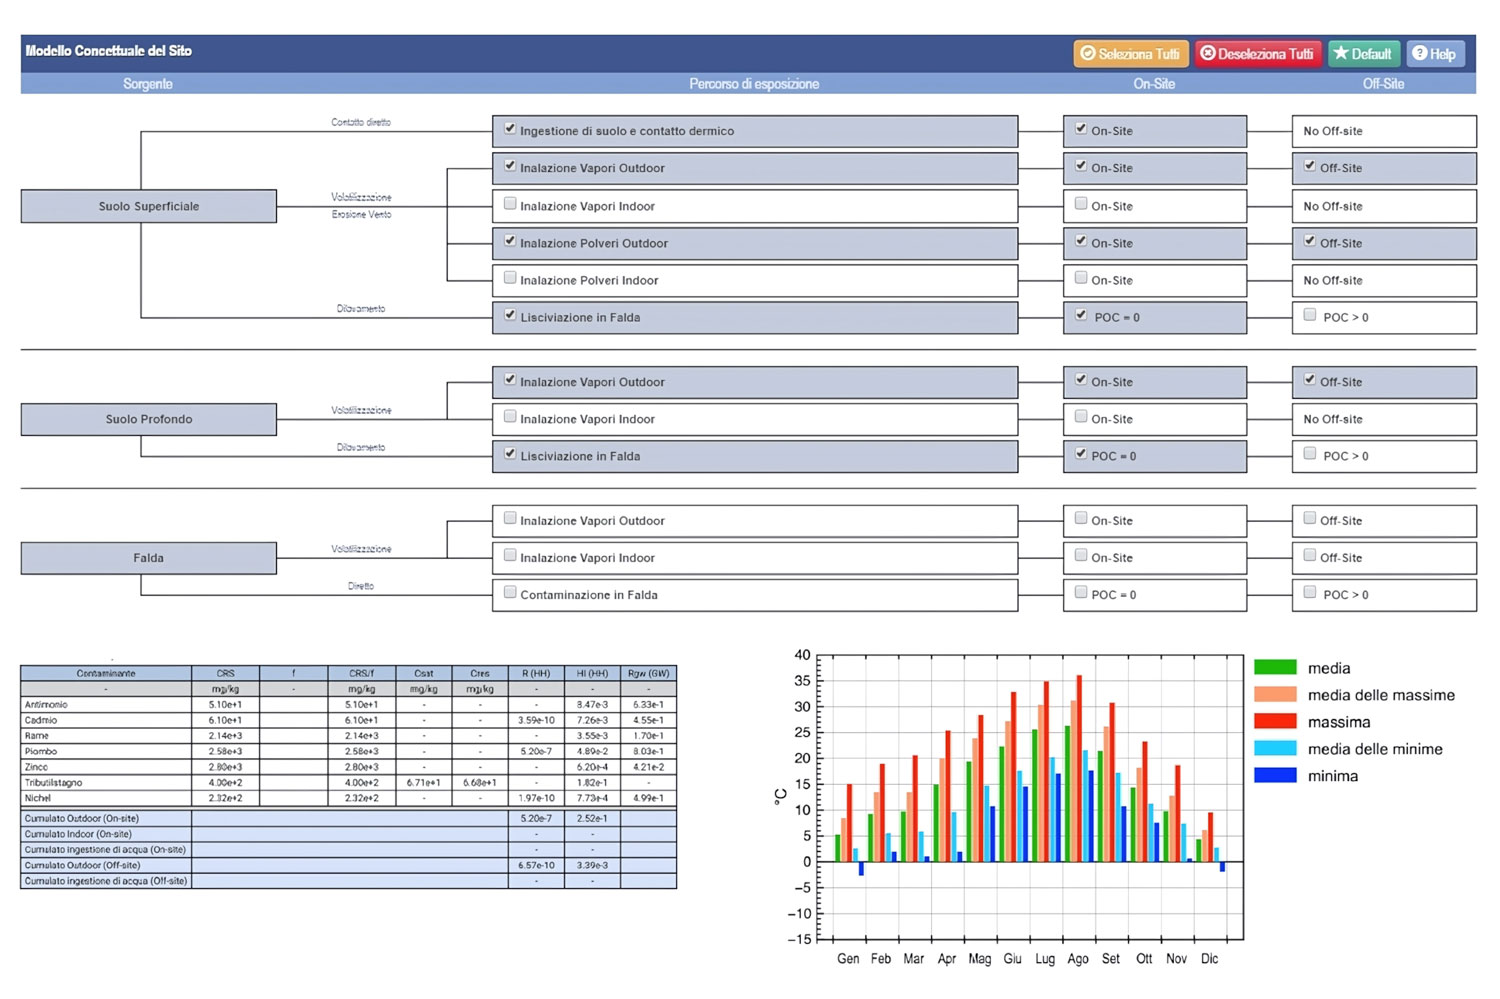Toggle Suolo Superficiale Inalazione Vapori Outdoor checkbox
Viewport: 1500px width, 999px height.
click(510, 166)
